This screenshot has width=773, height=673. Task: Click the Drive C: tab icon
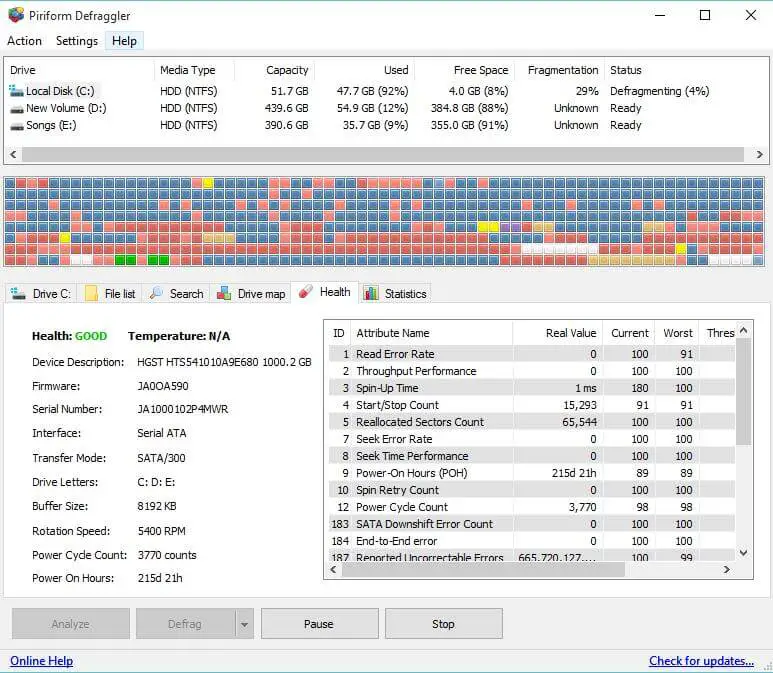coord(18,293)
